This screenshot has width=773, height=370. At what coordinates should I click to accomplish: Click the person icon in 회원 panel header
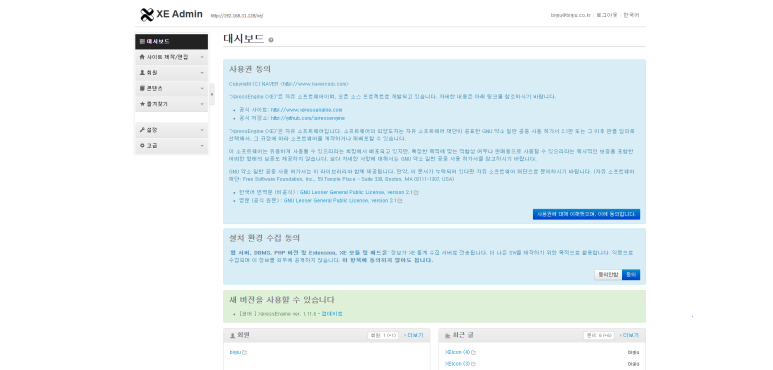[x=232, y=335]
